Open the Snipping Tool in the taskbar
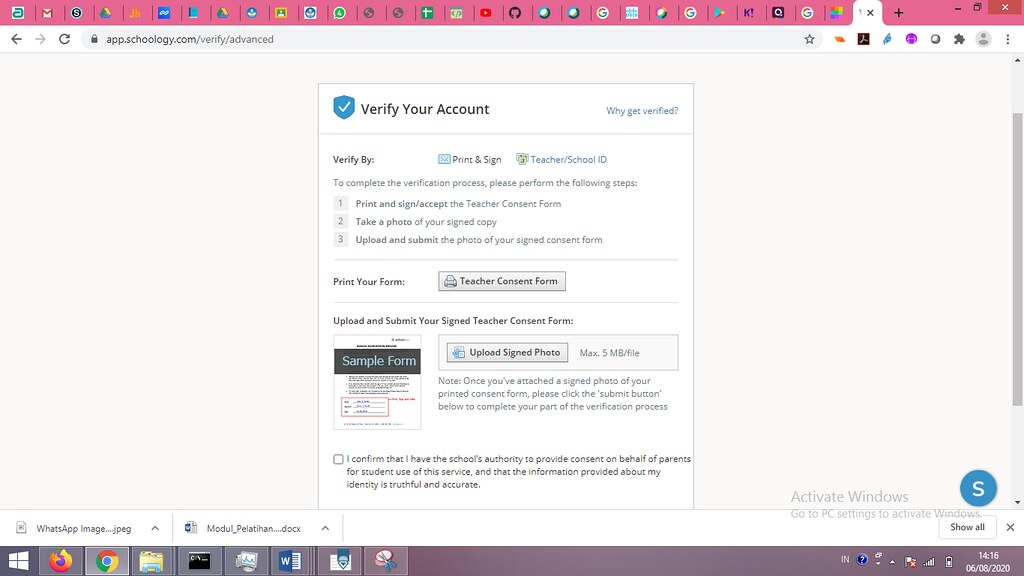The height and width of the screenshot is (576, 1024). point(385,561)
